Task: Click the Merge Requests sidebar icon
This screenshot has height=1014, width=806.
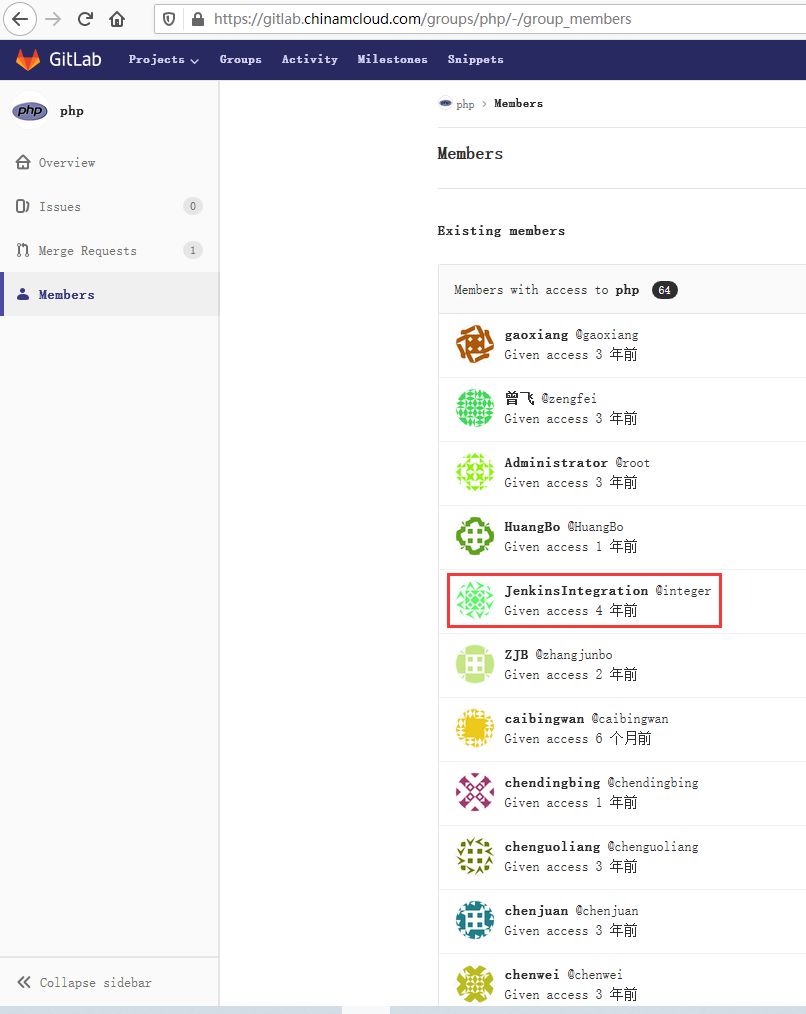Action: 23,250
